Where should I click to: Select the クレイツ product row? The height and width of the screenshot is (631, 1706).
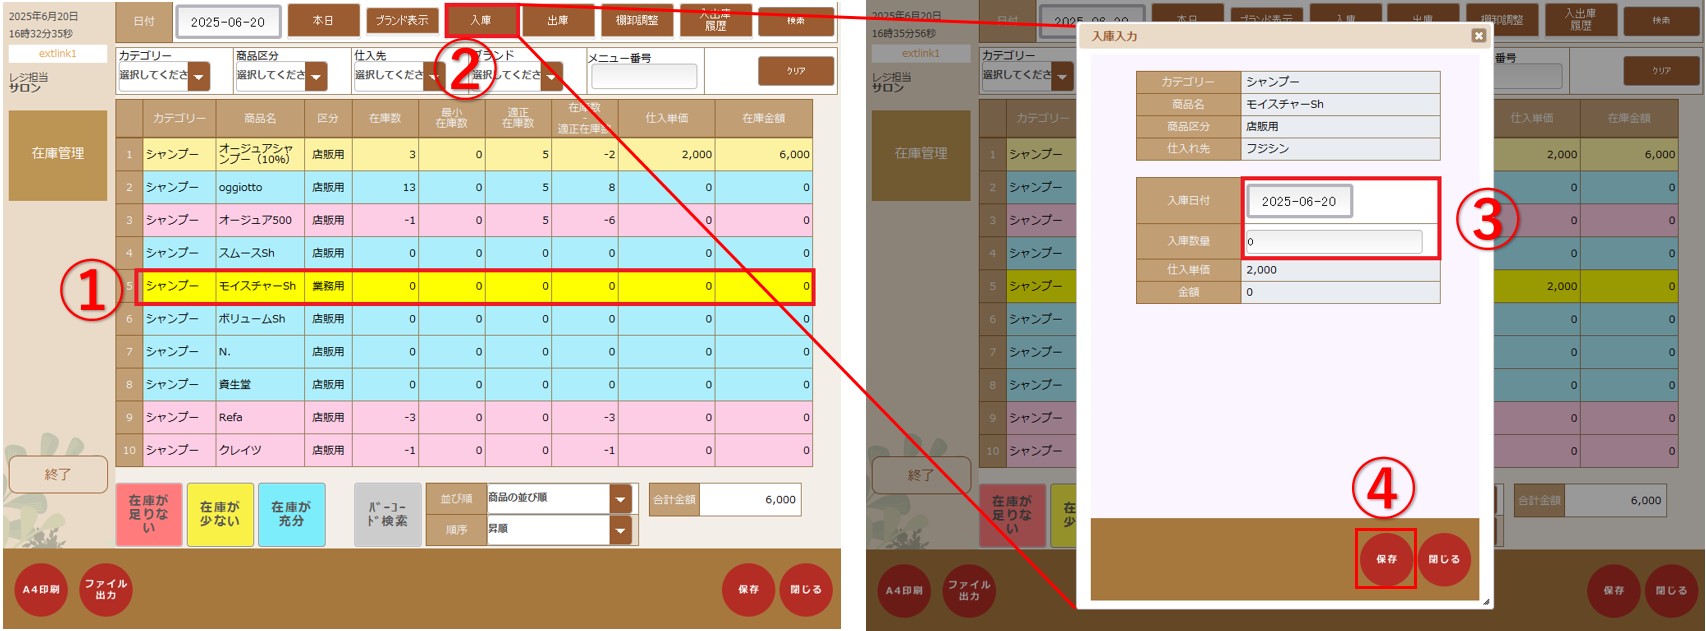[x=464, y=450]
